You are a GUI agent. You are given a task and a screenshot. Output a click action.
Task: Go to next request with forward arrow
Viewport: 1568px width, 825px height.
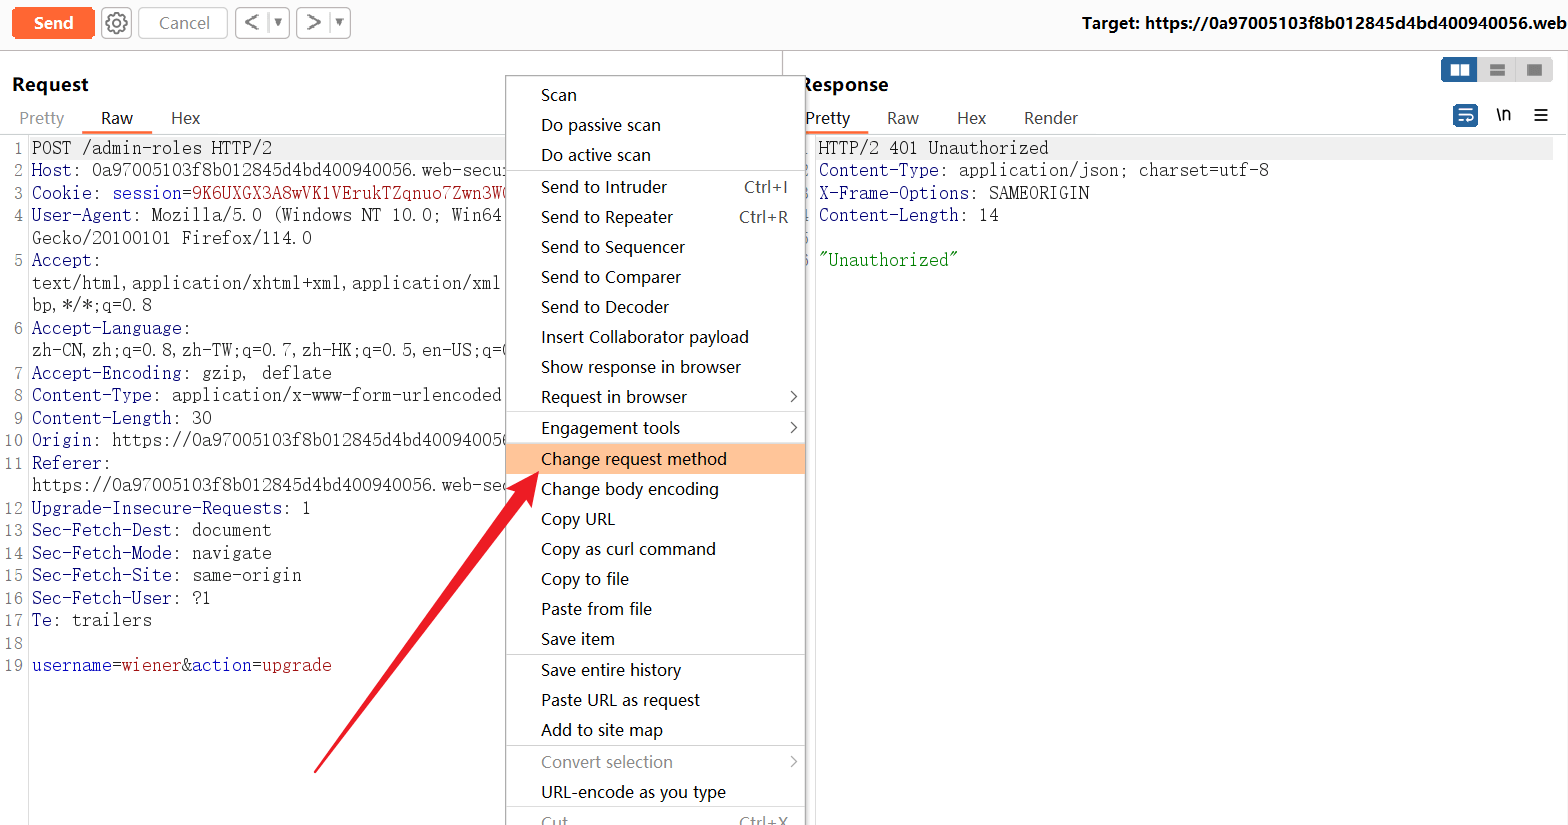pos(313,23)
